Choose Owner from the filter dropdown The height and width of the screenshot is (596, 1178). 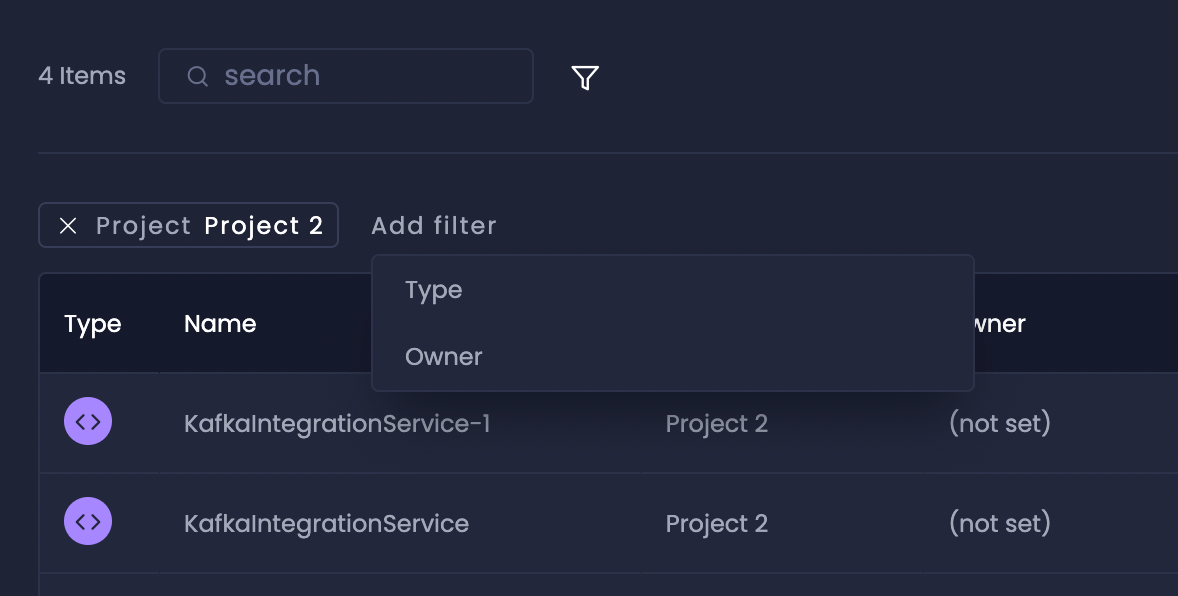(x=672, y=356)
